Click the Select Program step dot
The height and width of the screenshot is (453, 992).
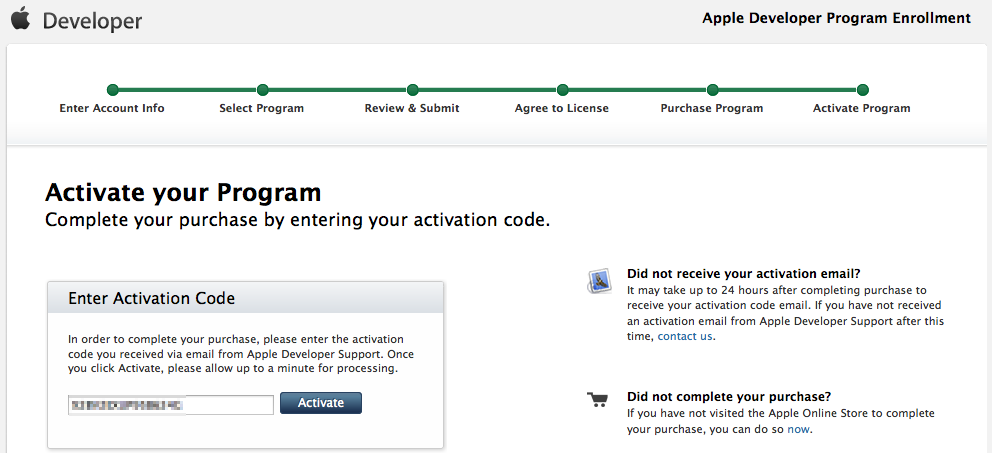tap(262, 90)
